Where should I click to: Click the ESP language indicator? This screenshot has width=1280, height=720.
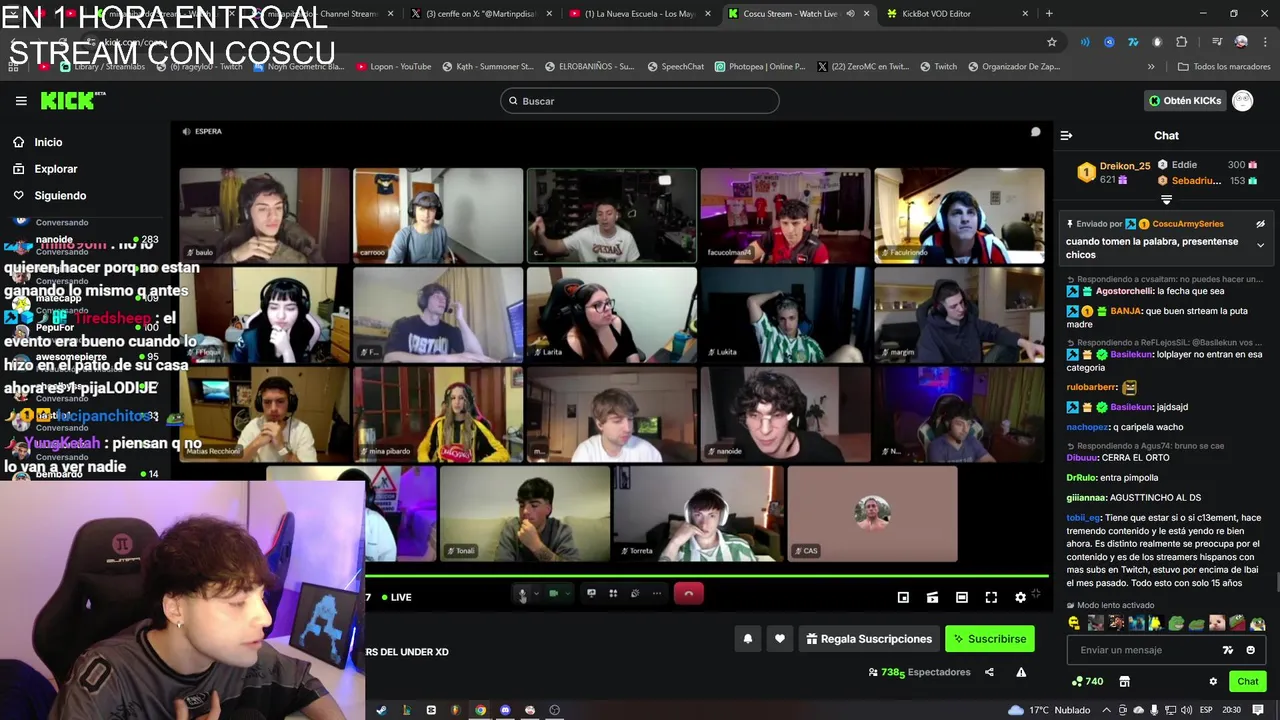[x=1206, y=710]
